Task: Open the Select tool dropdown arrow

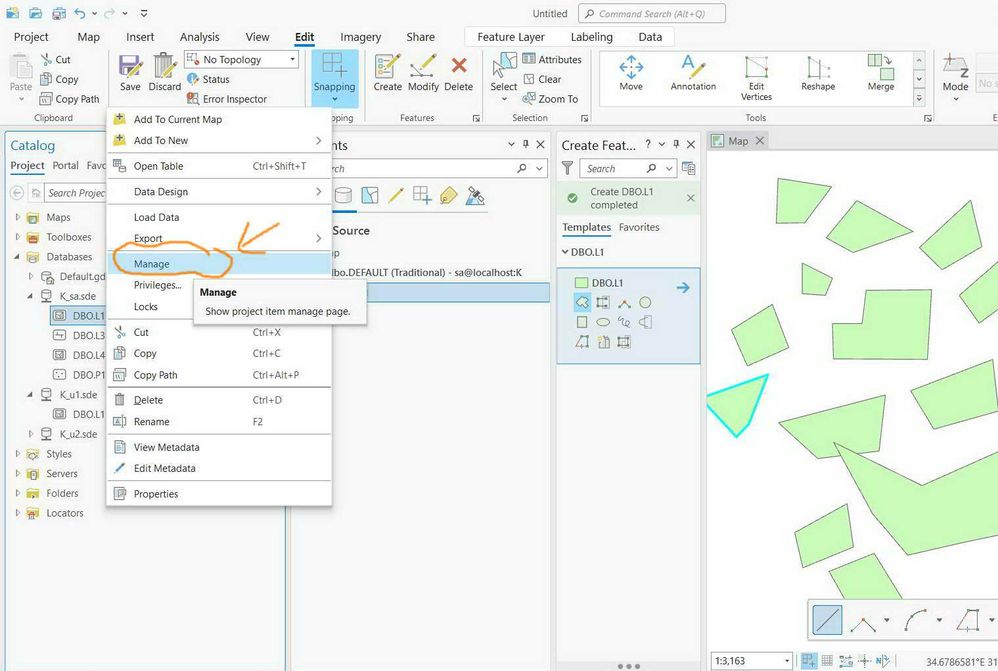Action: (x=503, y=99)
